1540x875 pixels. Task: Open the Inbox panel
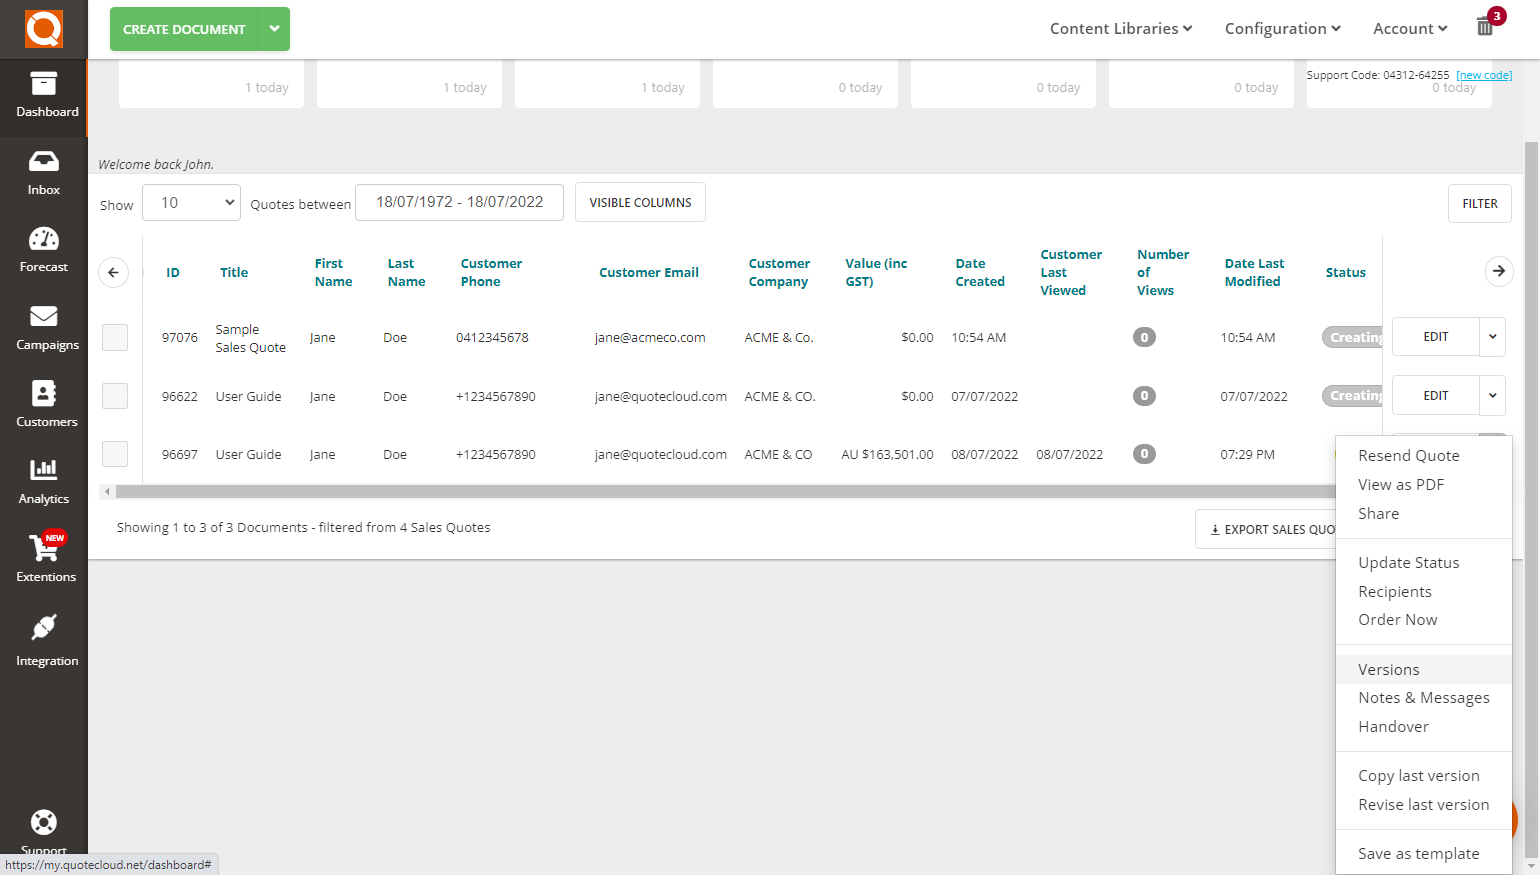(44, 172)
